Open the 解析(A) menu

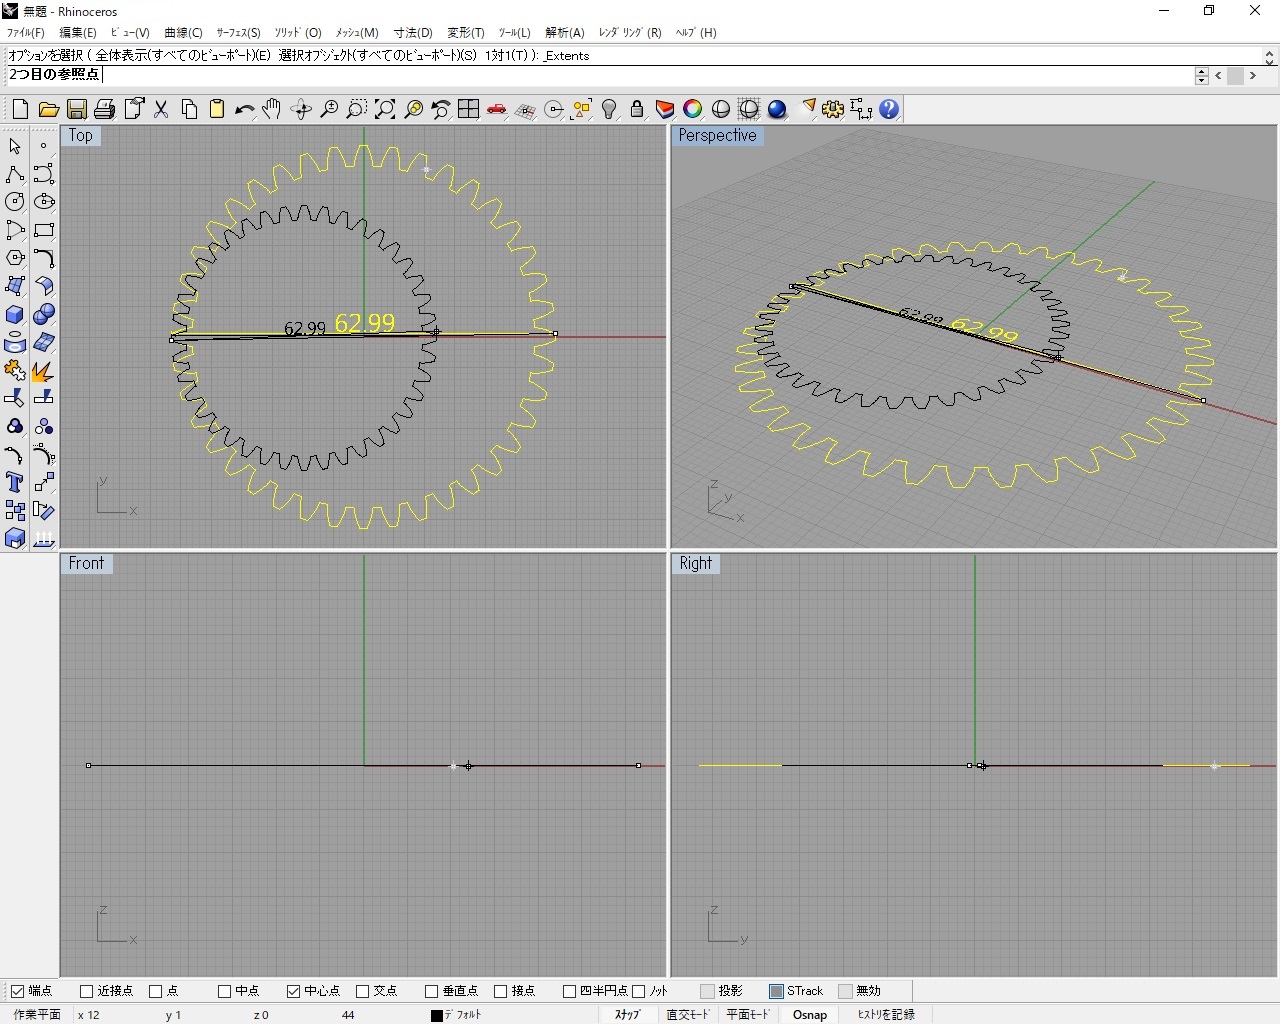[565, 33]
